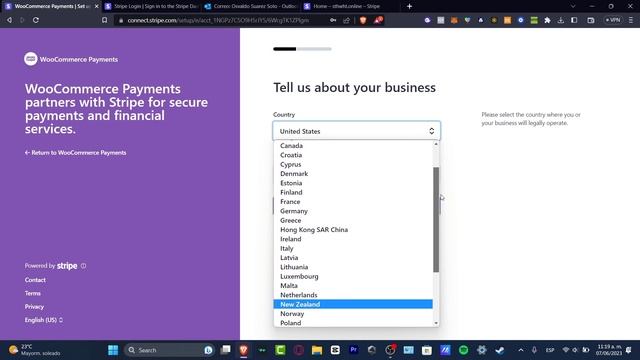Open browser downloads icon

coord(561,20)
